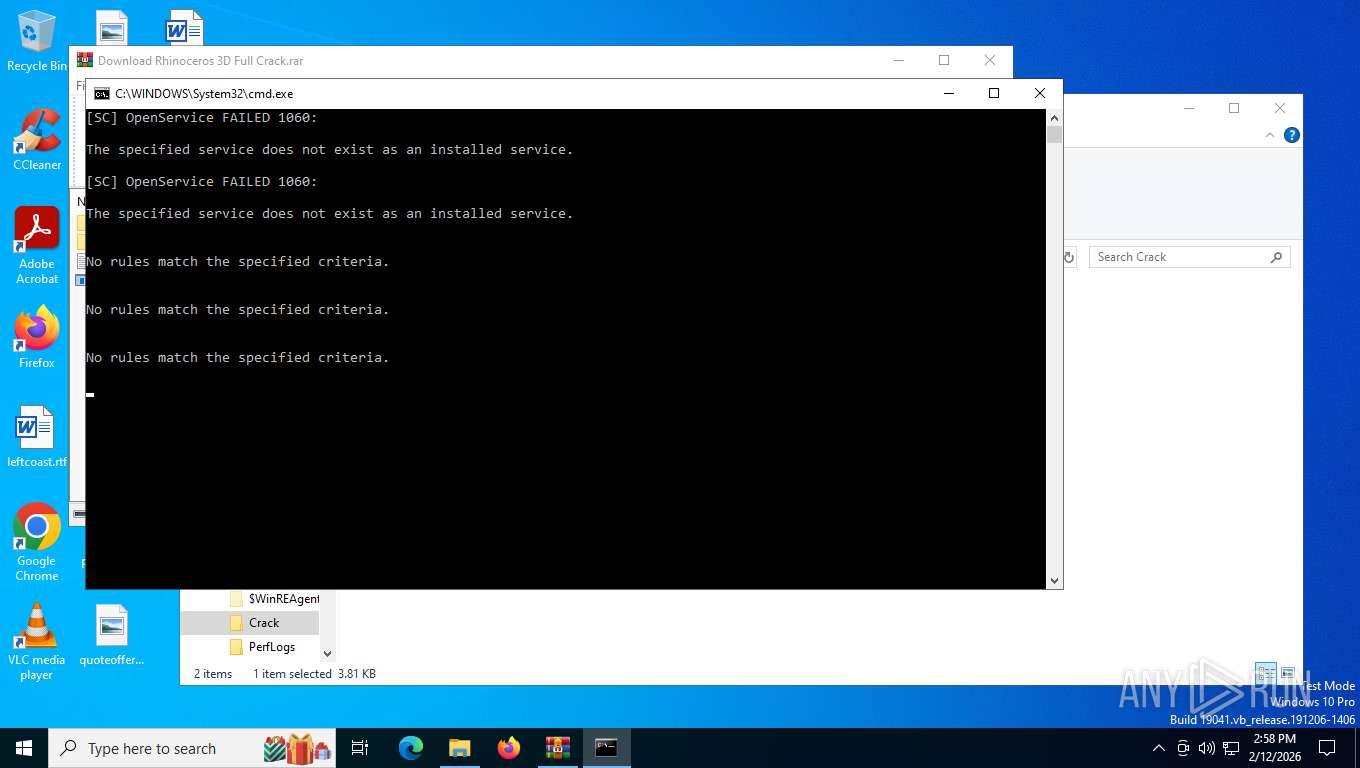The height and width of the screenshot is (768, 1360).
Task: Open the volume control in system tray
Action: tap(1206, 748)
